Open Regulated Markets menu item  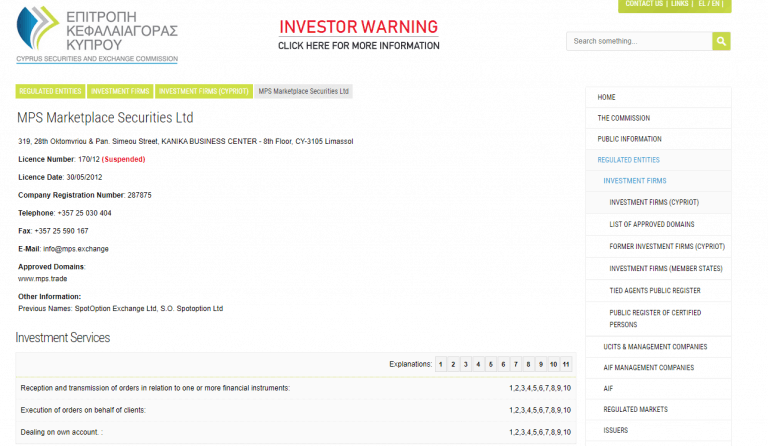pyautogui.click(x=658, y=410)
